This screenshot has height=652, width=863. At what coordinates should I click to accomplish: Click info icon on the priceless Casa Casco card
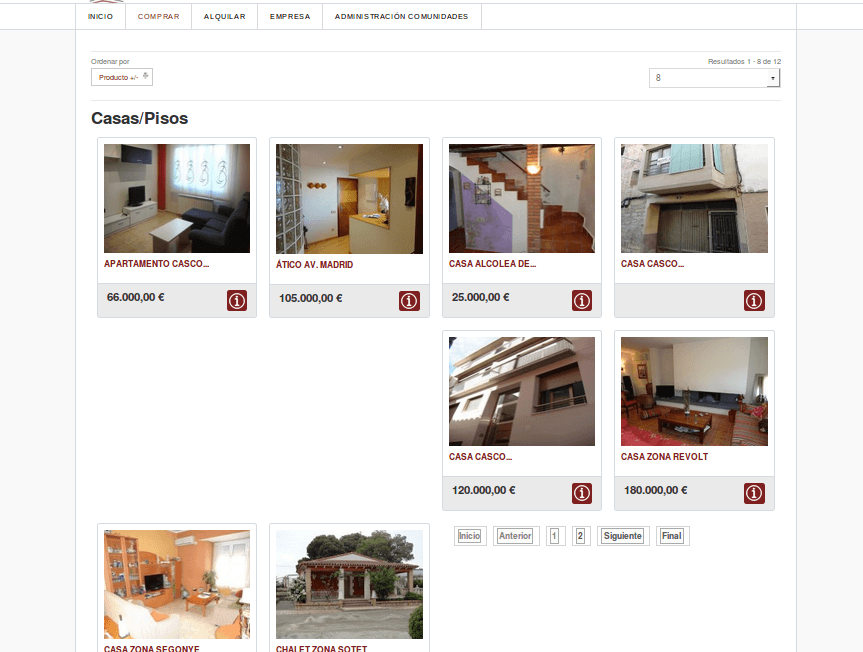tap(754, 301)
